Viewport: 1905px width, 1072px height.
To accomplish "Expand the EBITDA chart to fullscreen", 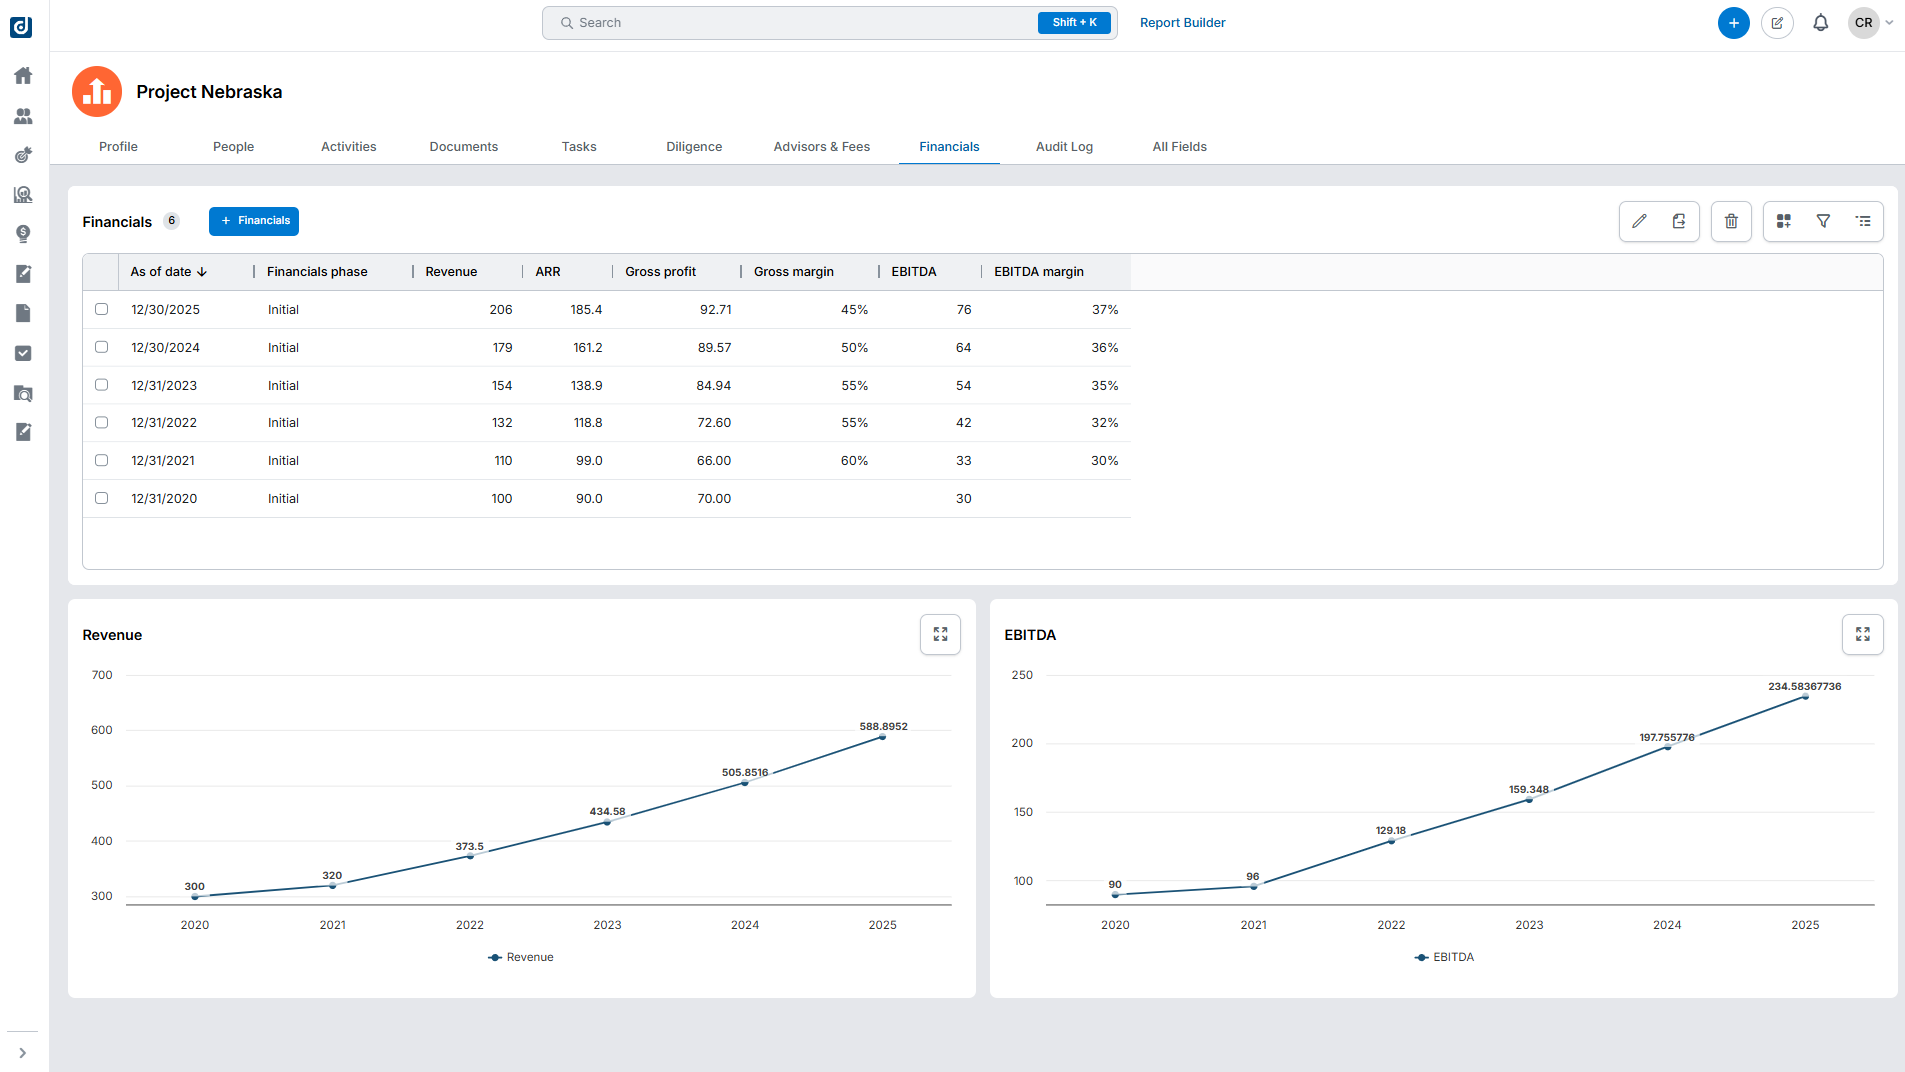I will [x=1862, y=634].
